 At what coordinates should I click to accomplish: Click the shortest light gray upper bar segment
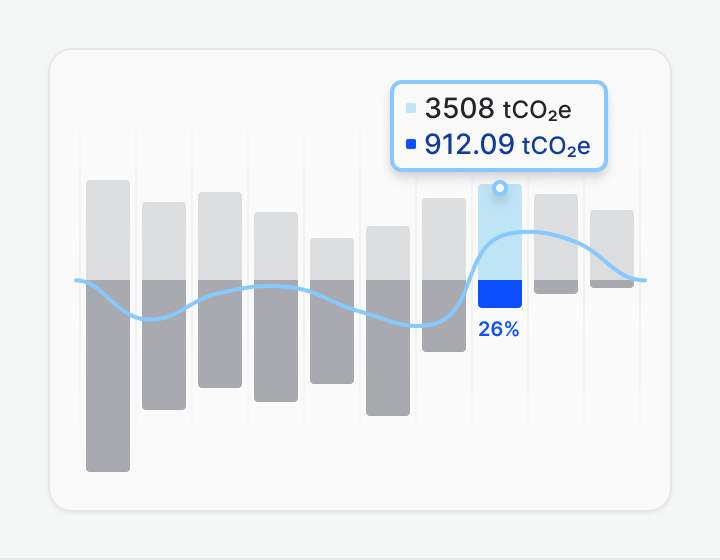[x=332, y=258]
